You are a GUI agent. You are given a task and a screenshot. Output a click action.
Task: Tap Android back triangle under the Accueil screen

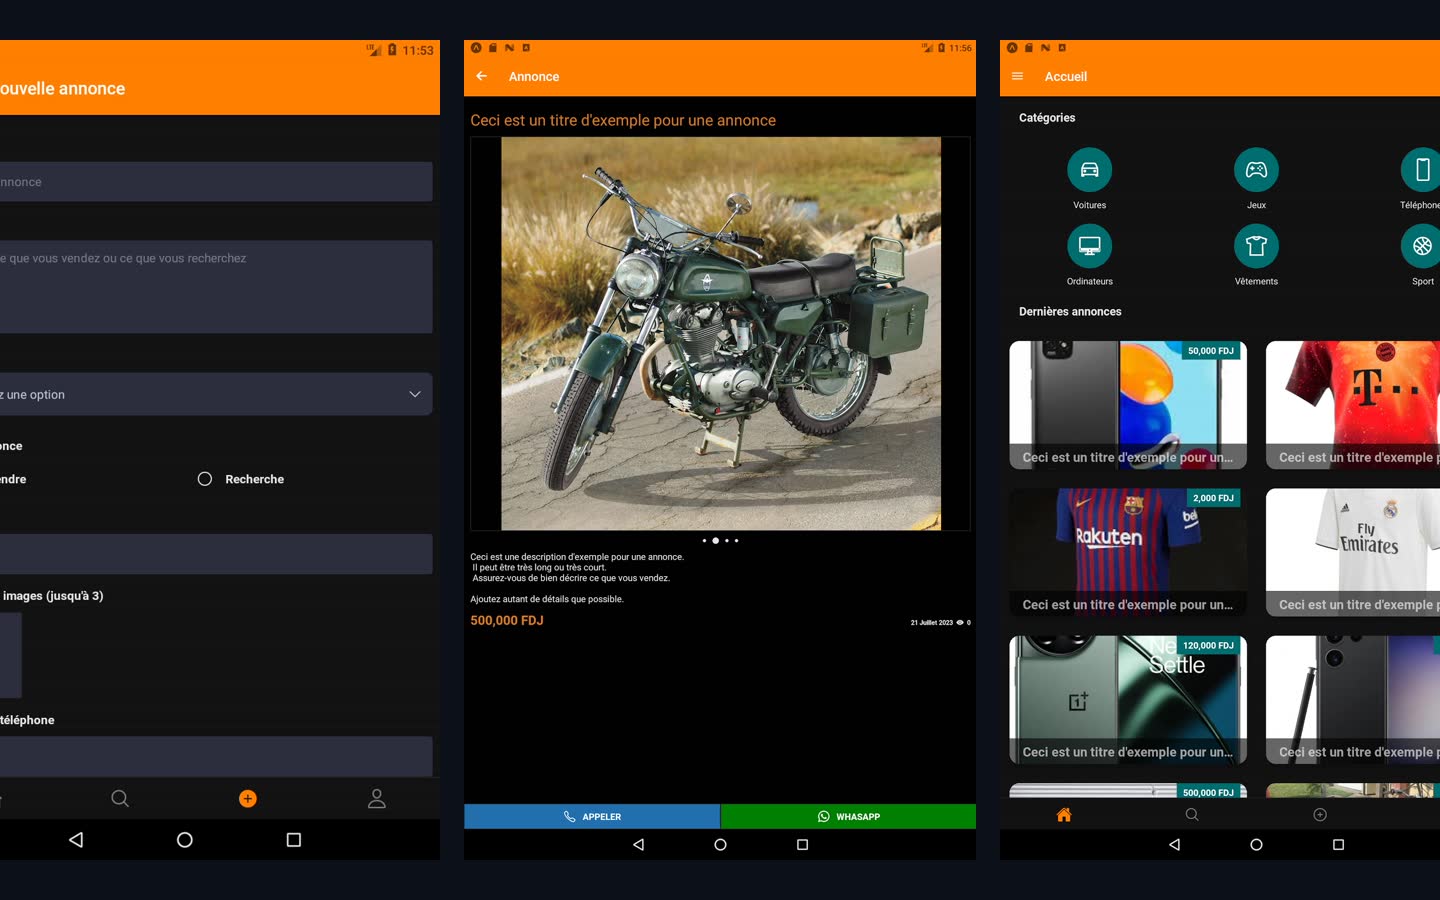point(1175,845)
